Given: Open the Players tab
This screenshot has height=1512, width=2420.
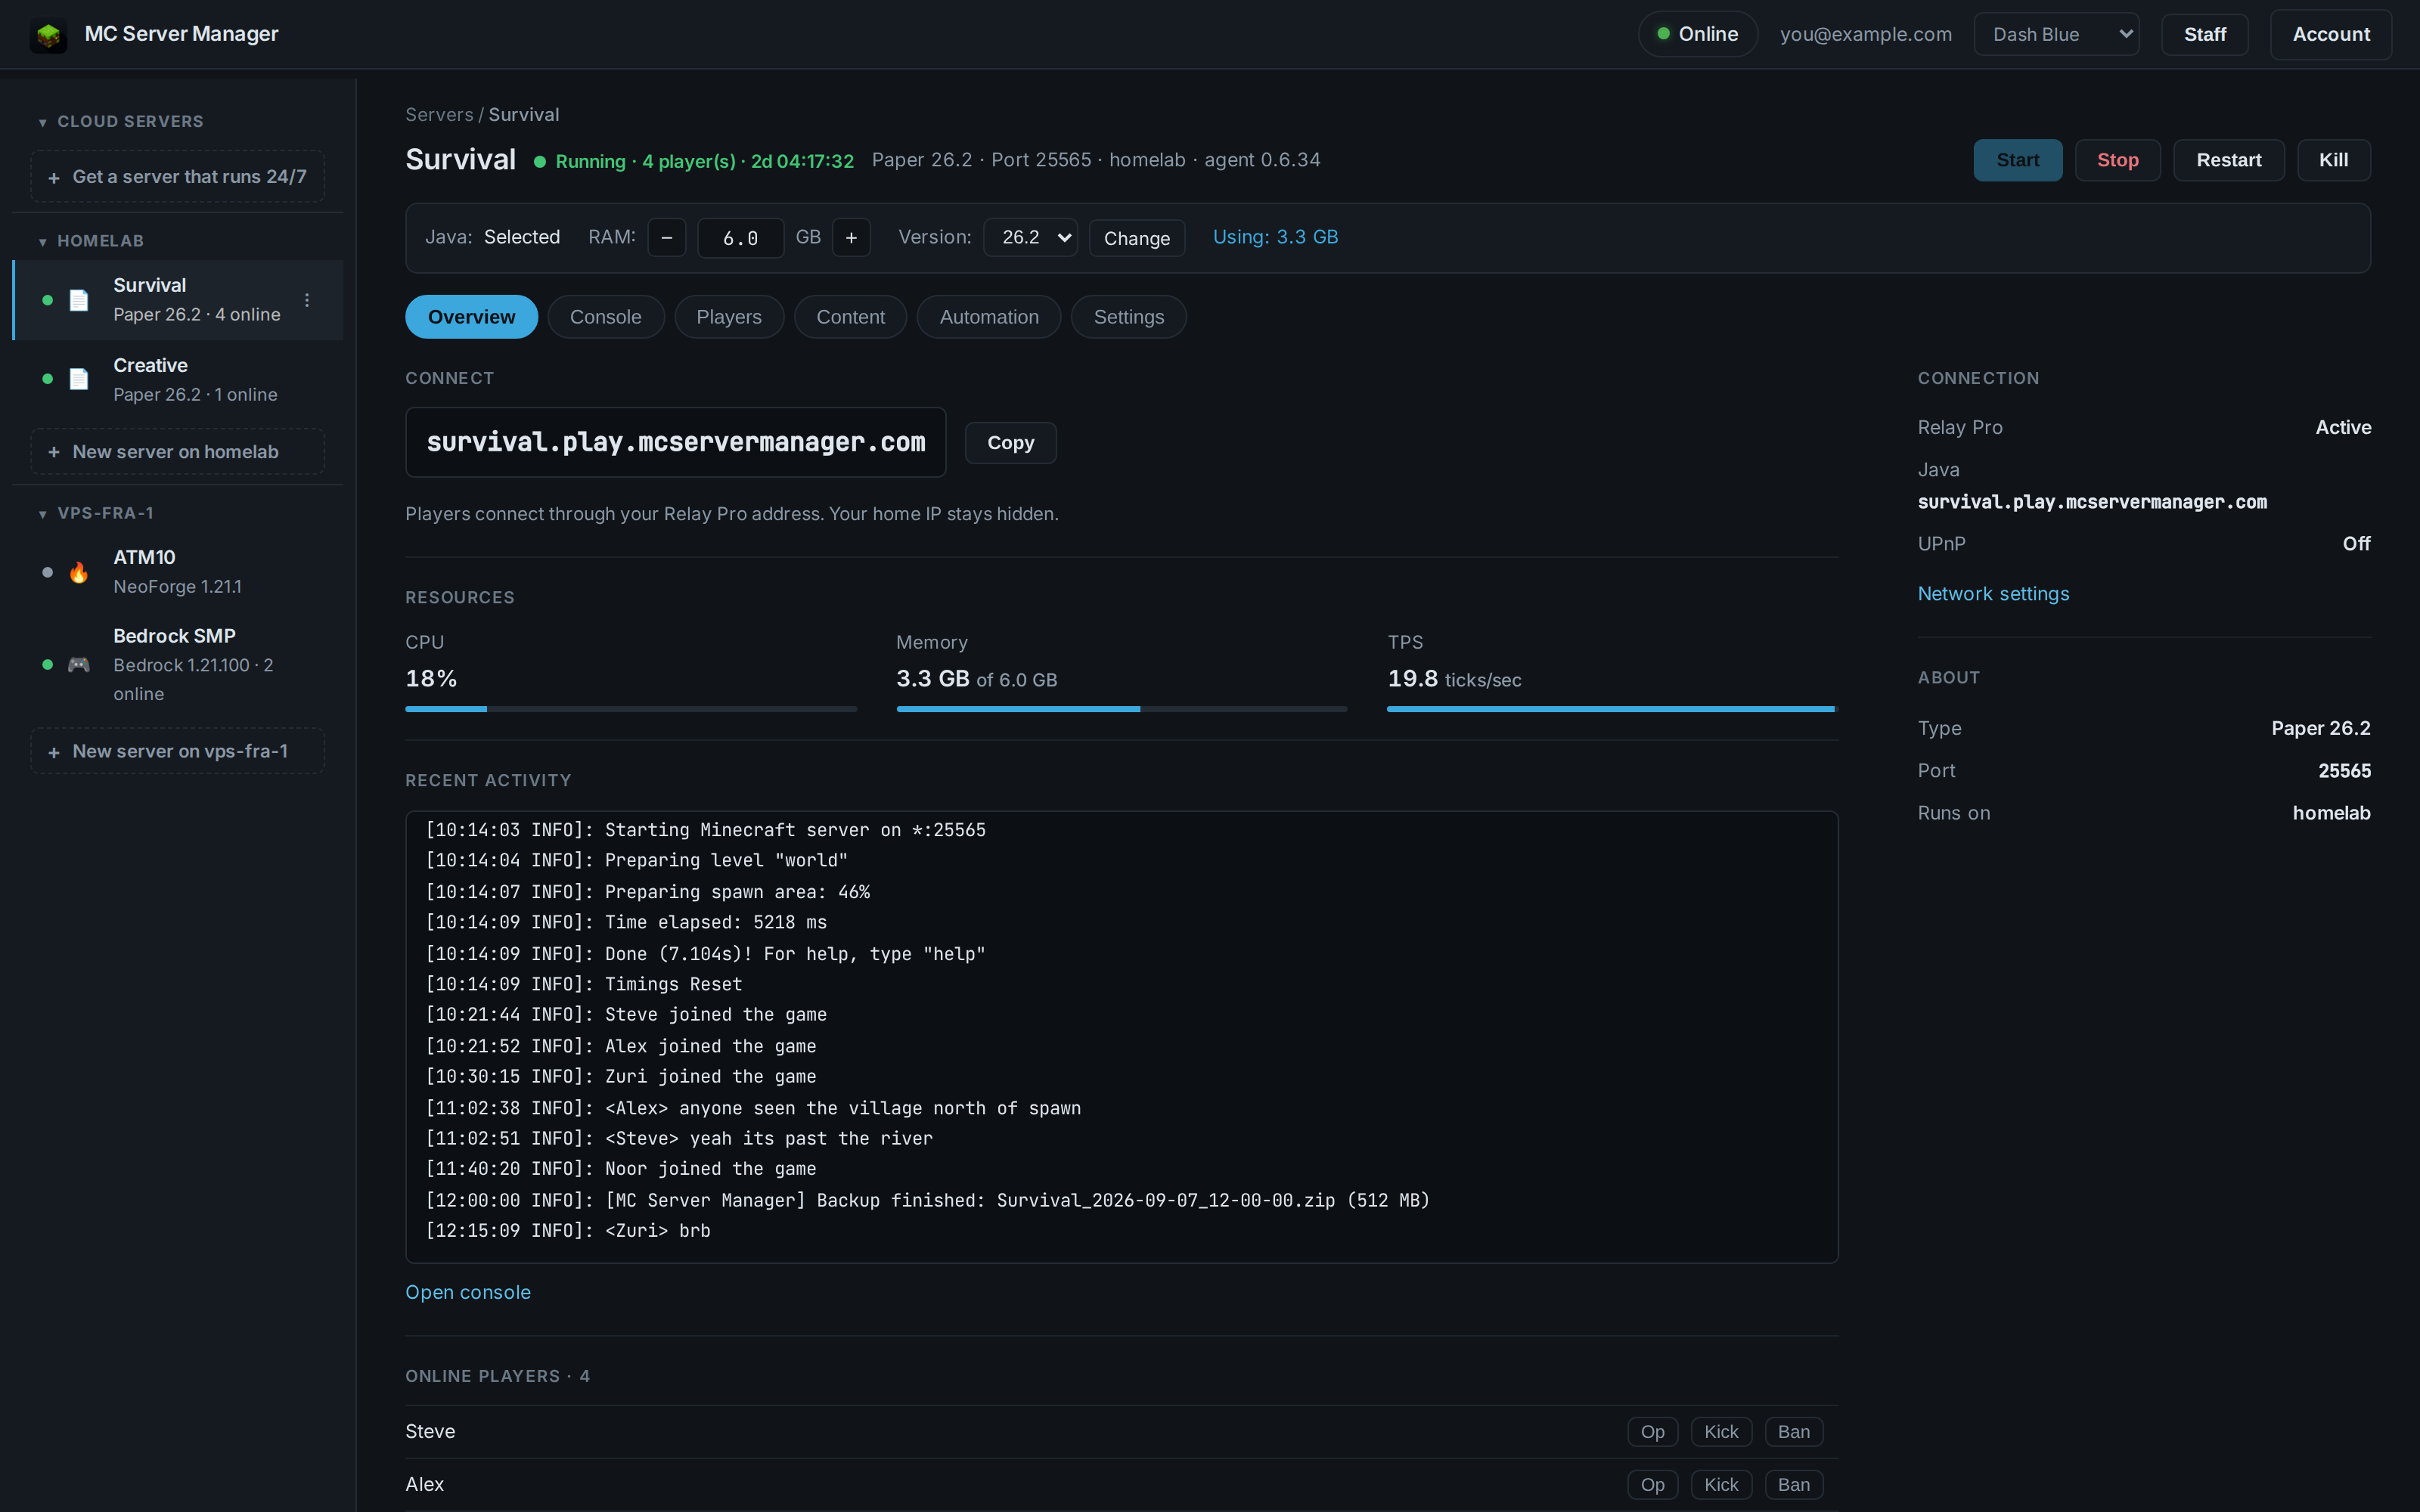Looking at the screenshot, I should point(729,317).
